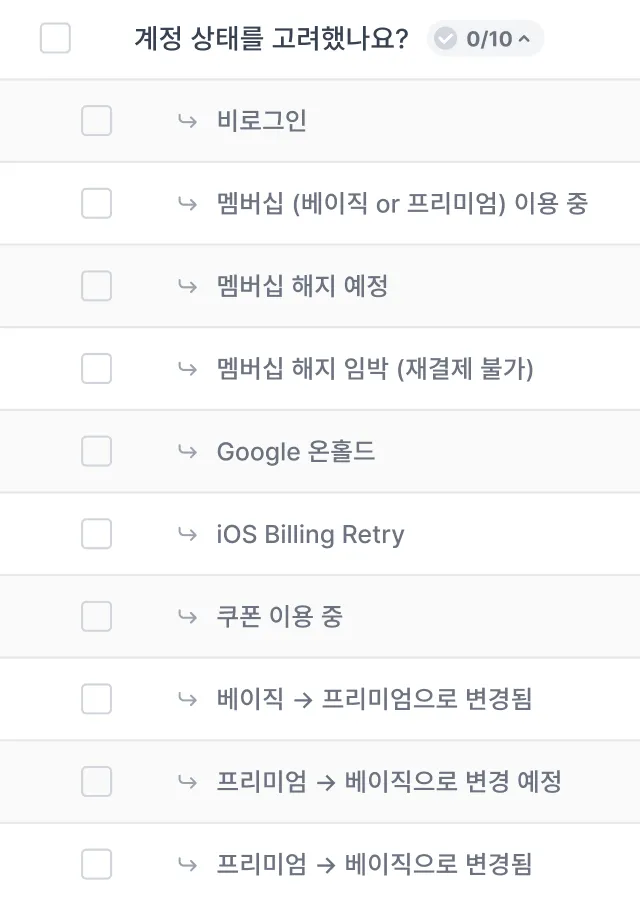Open the '멤버십 (베이직 or 프리미엄) 이용 중' item
640x898 pixels.
[x=402, y=204]
